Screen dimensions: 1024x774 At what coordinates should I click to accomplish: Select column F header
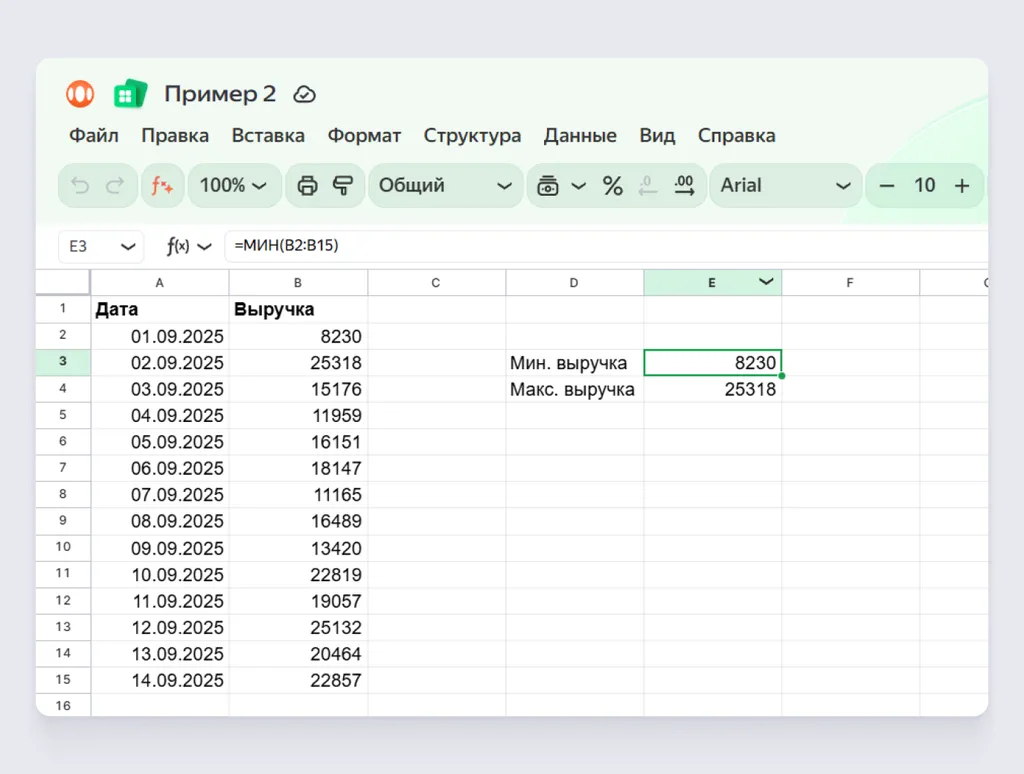pyautogui.click(x=850, y=283)
